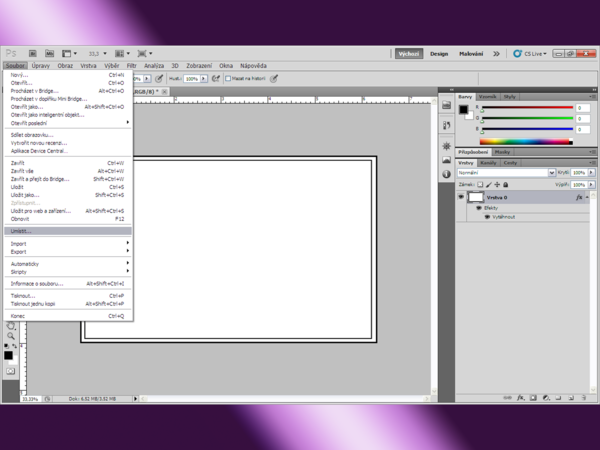Image resolution: width=600 pixels, height=450 pixels.
Task: Select the Malování workspace button
Action: (470, 53)
